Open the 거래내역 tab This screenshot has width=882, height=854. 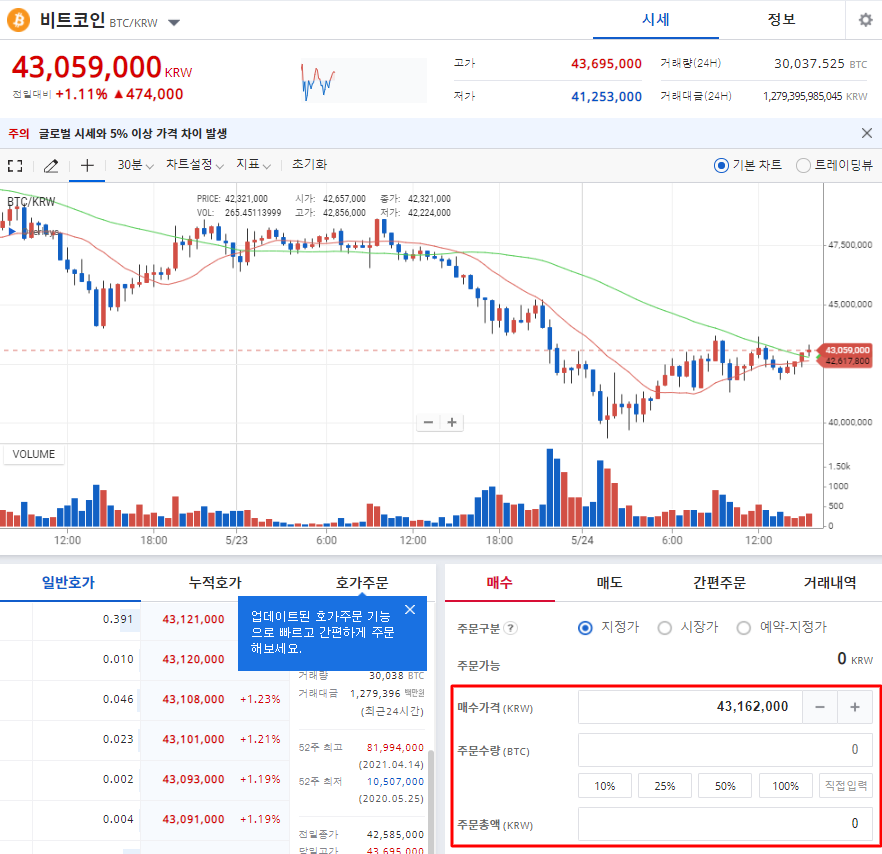[830, 582]
